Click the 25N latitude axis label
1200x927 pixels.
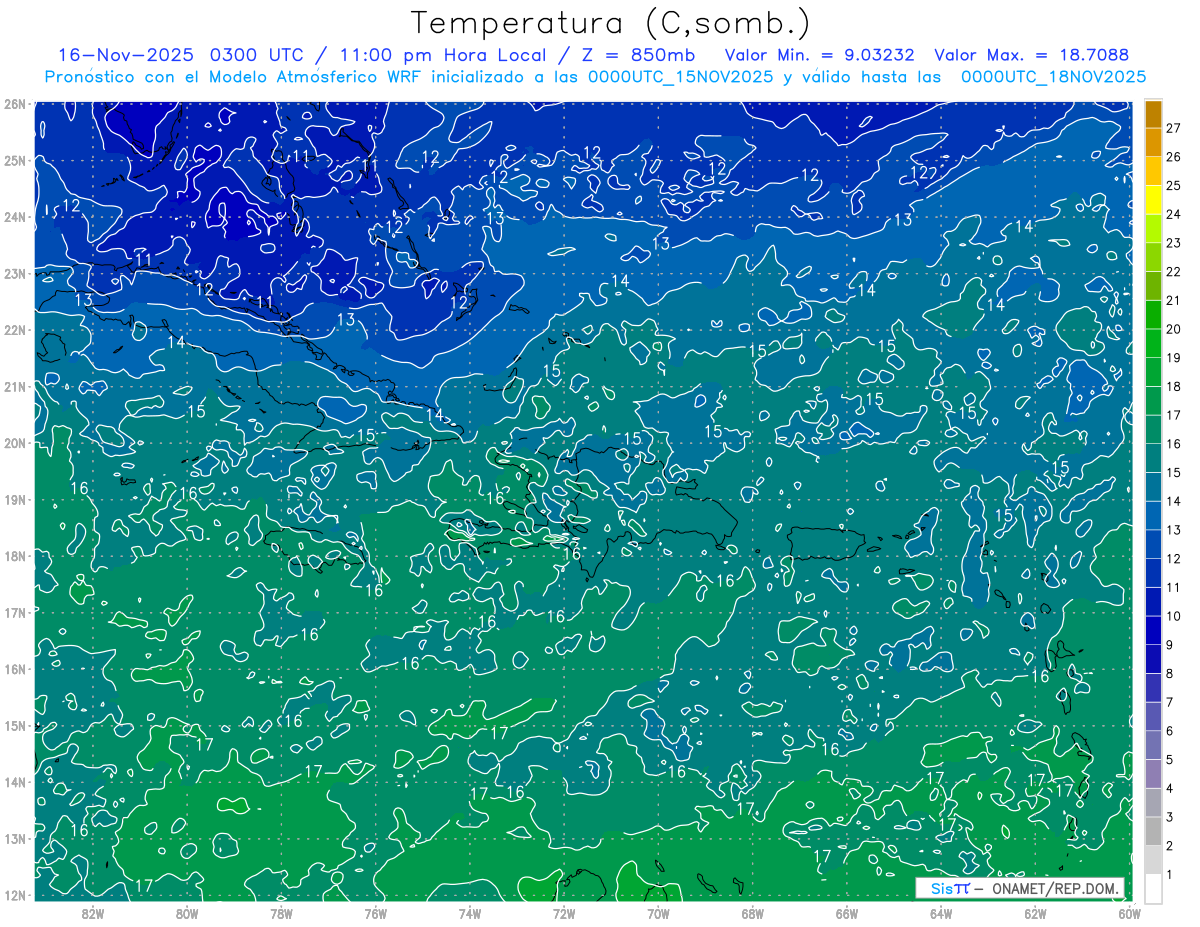coord(14,160)
